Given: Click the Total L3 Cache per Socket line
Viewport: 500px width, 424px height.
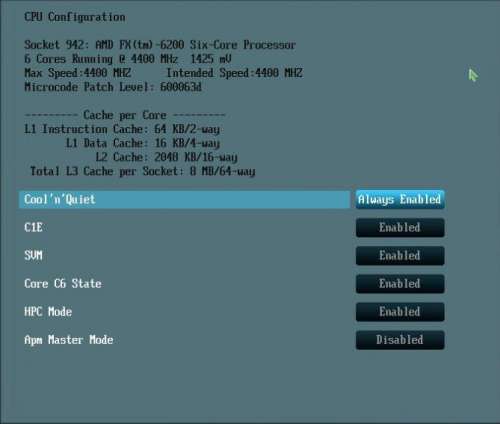Looking at the screenshot, I should point(143,171).
